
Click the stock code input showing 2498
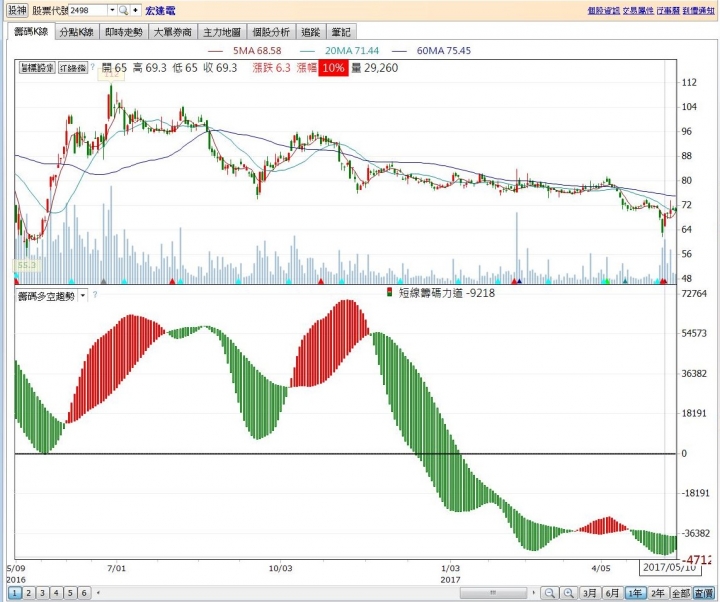click(88, 10)
